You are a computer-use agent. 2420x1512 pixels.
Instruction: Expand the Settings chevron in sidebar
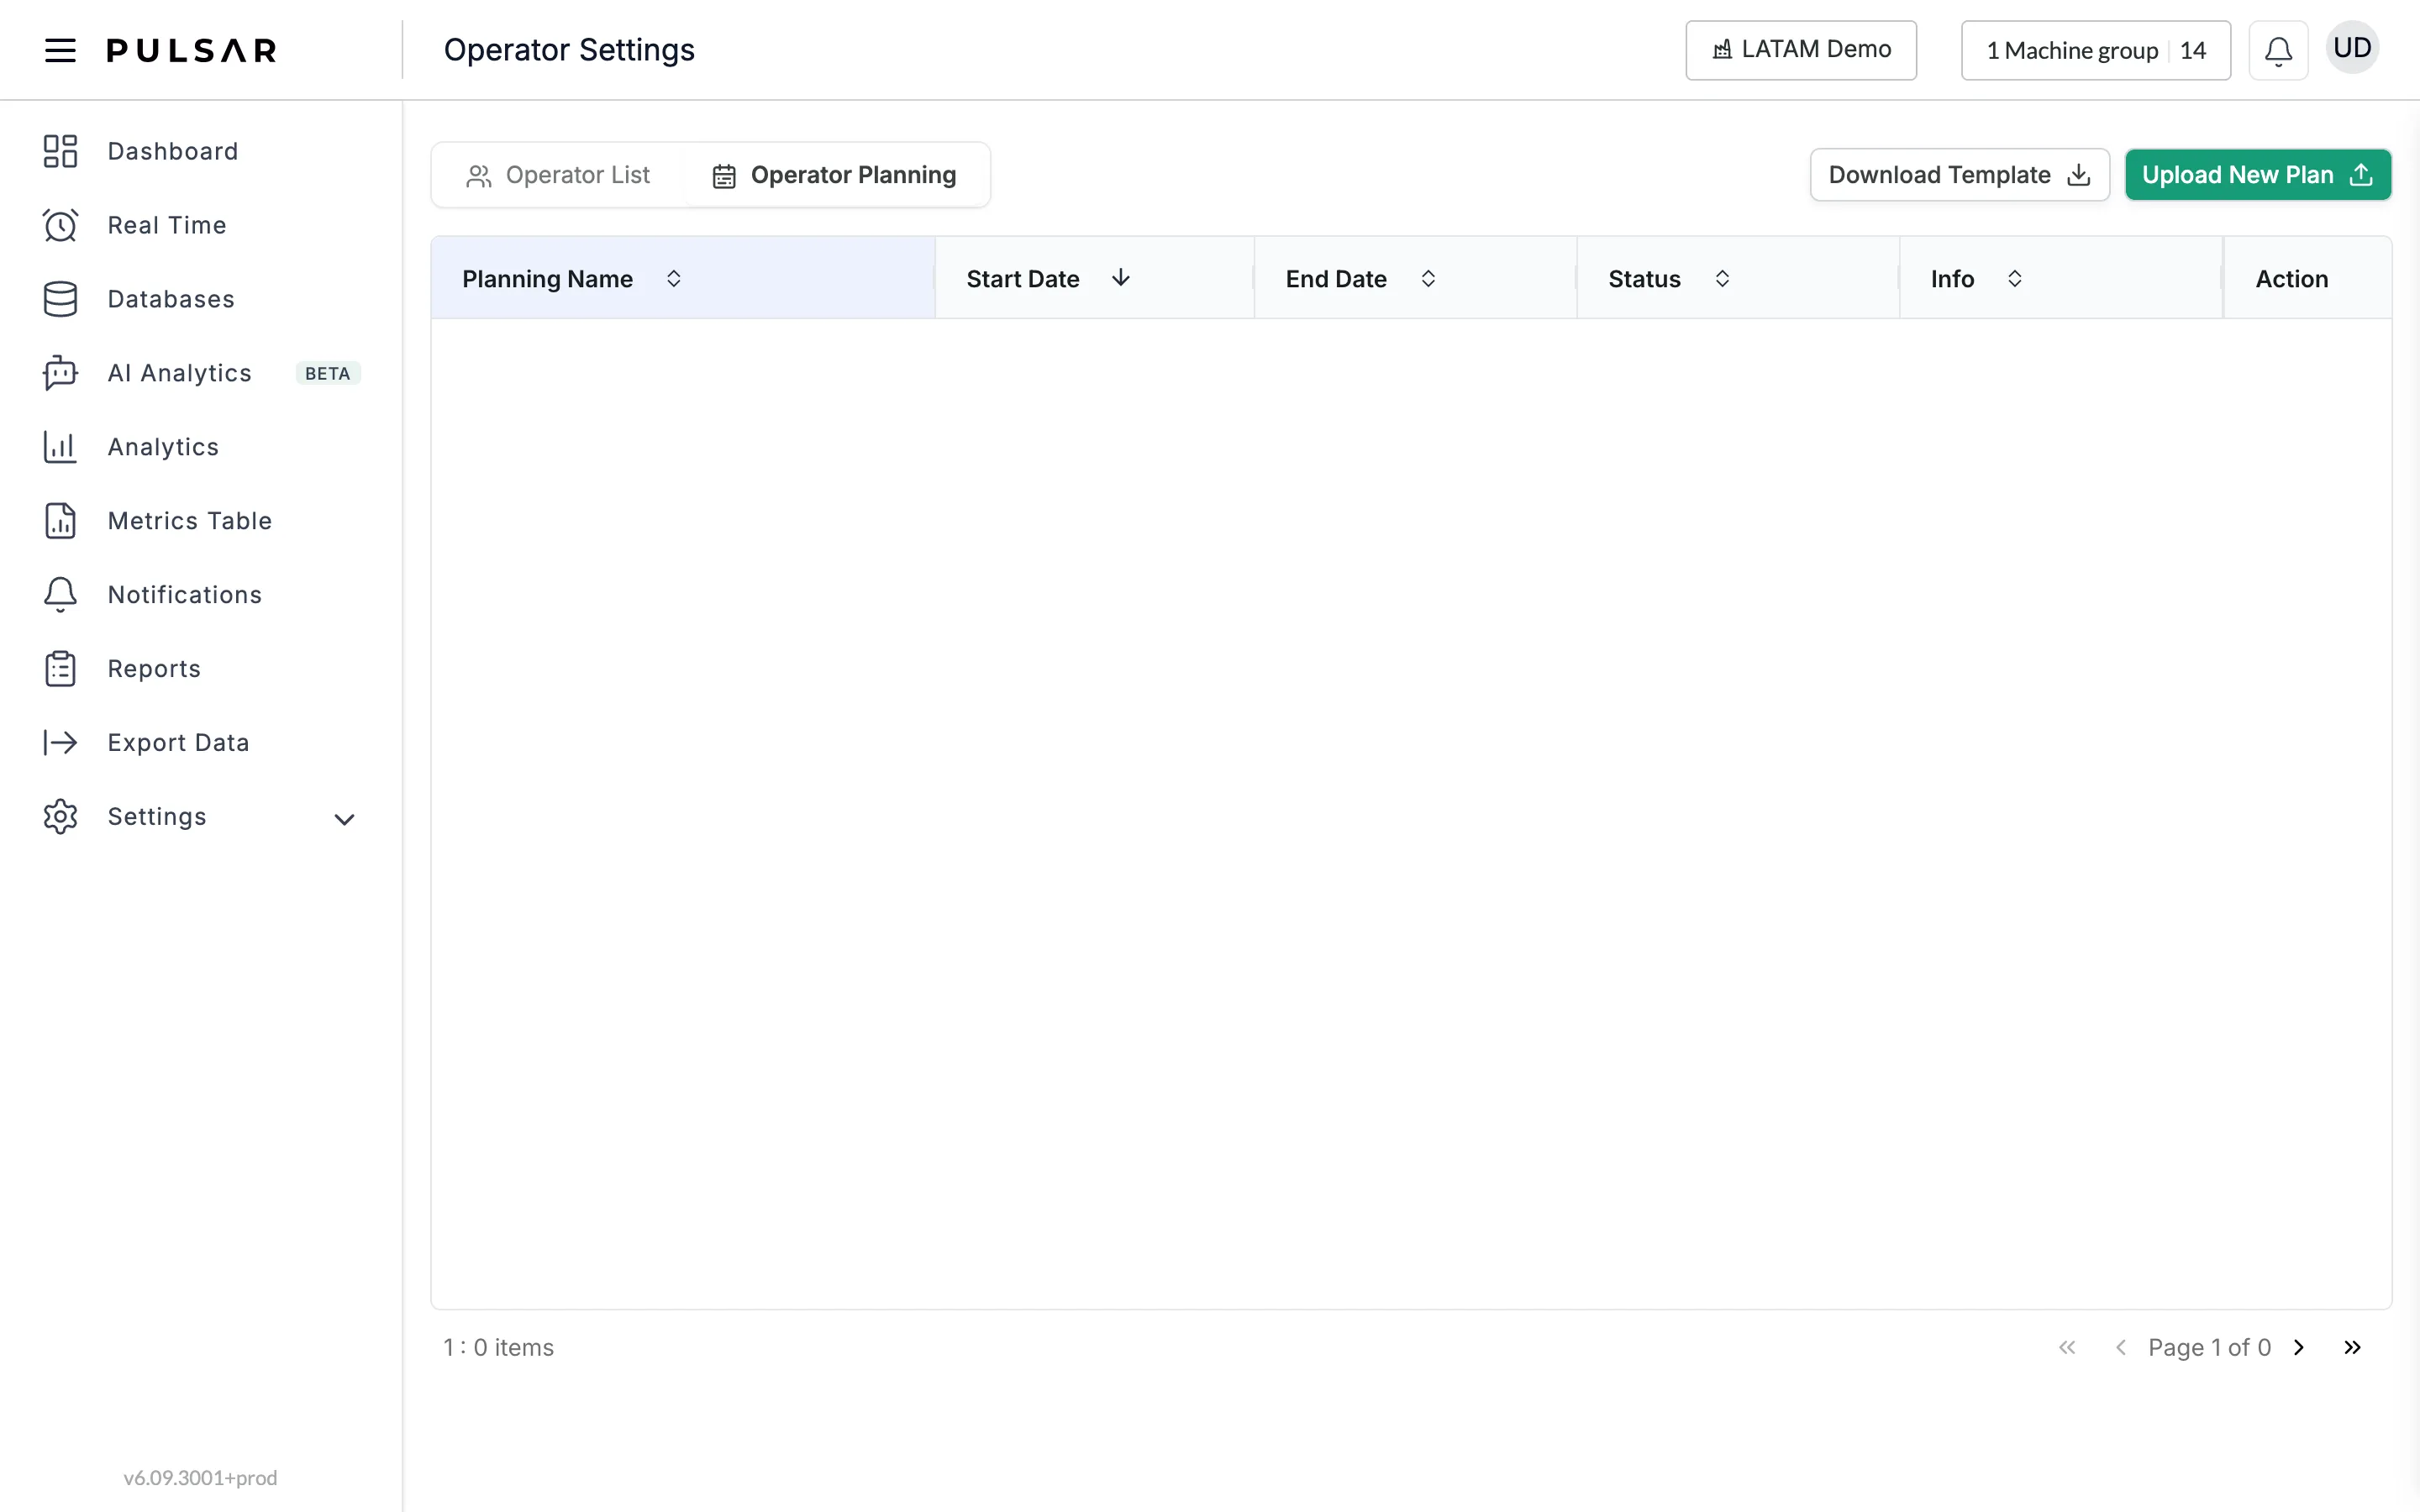pyautogui.click(x=344, y=819)
